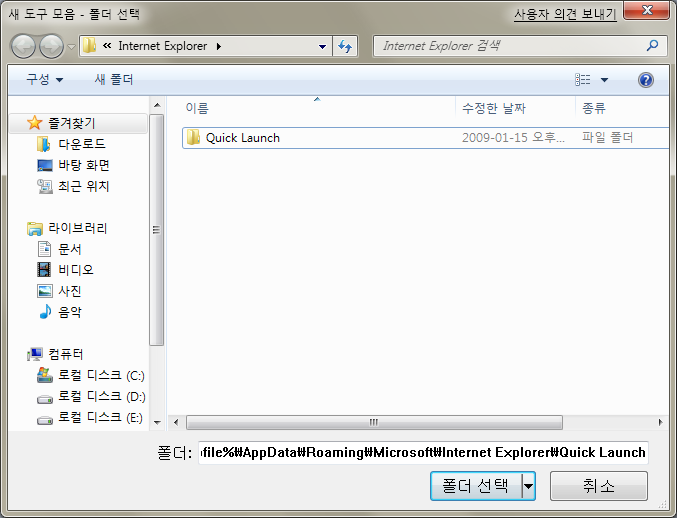Click file list scroll left arrow
The width and height of the screenshot is (677, 518).
tap(176, 422)
